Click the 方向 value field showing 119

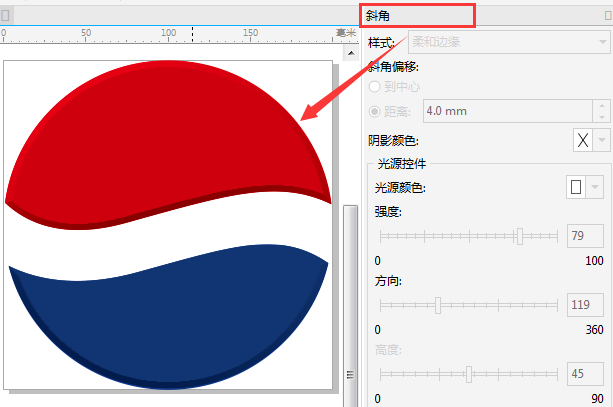coord(585,305)
